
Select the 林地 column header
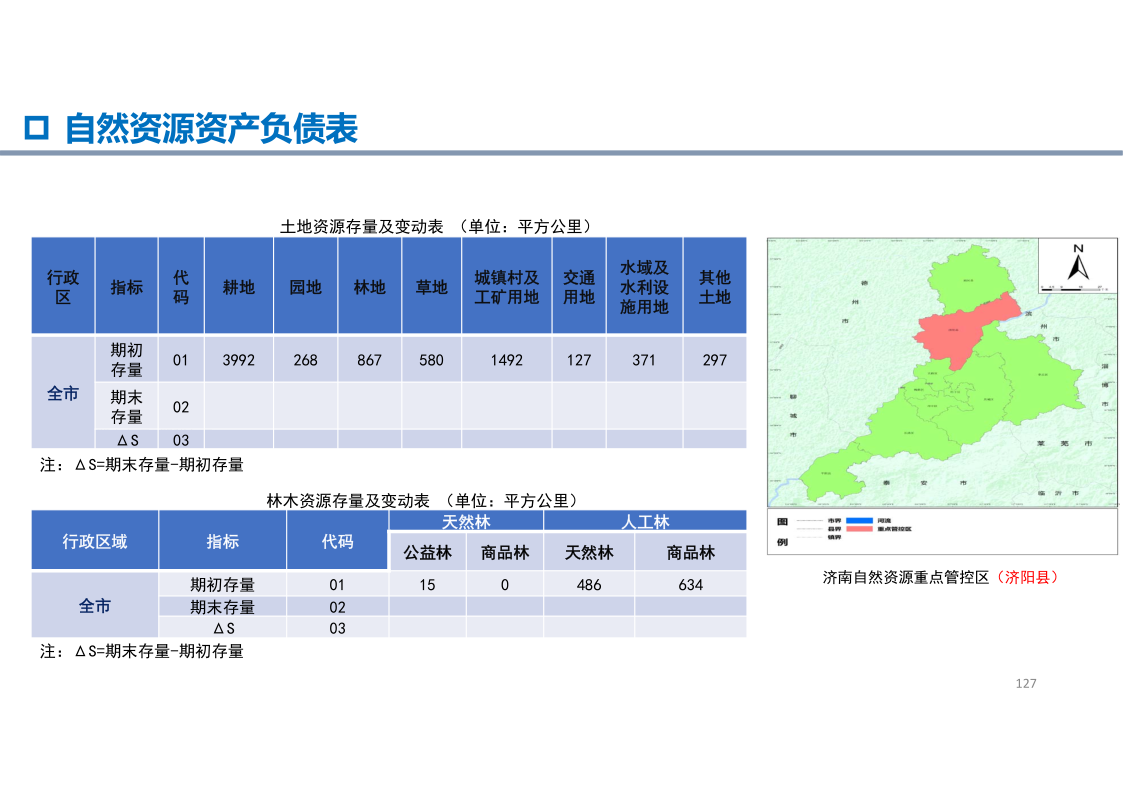(x=370, y=286)
